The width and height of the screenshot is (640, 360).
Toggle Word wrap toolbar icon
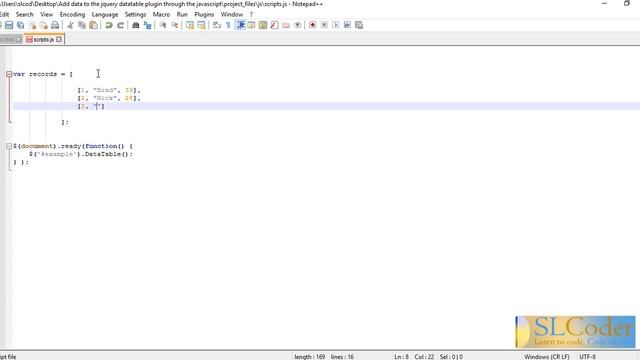click(217, 25)
